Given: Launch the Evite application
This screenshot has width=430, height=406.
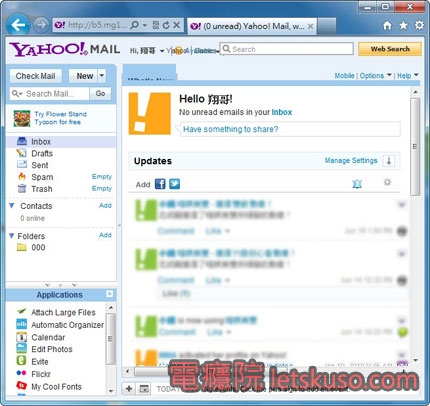Looking at the screenshot, I should click(x=40, y=362).
